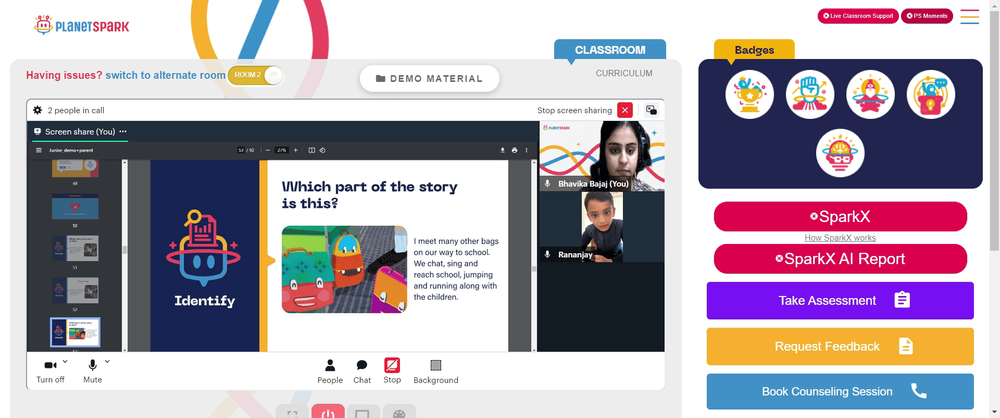Screen dimensions: 1000x418
Task: Zoom out PDF with minus button
Action: tap(267, 150)
